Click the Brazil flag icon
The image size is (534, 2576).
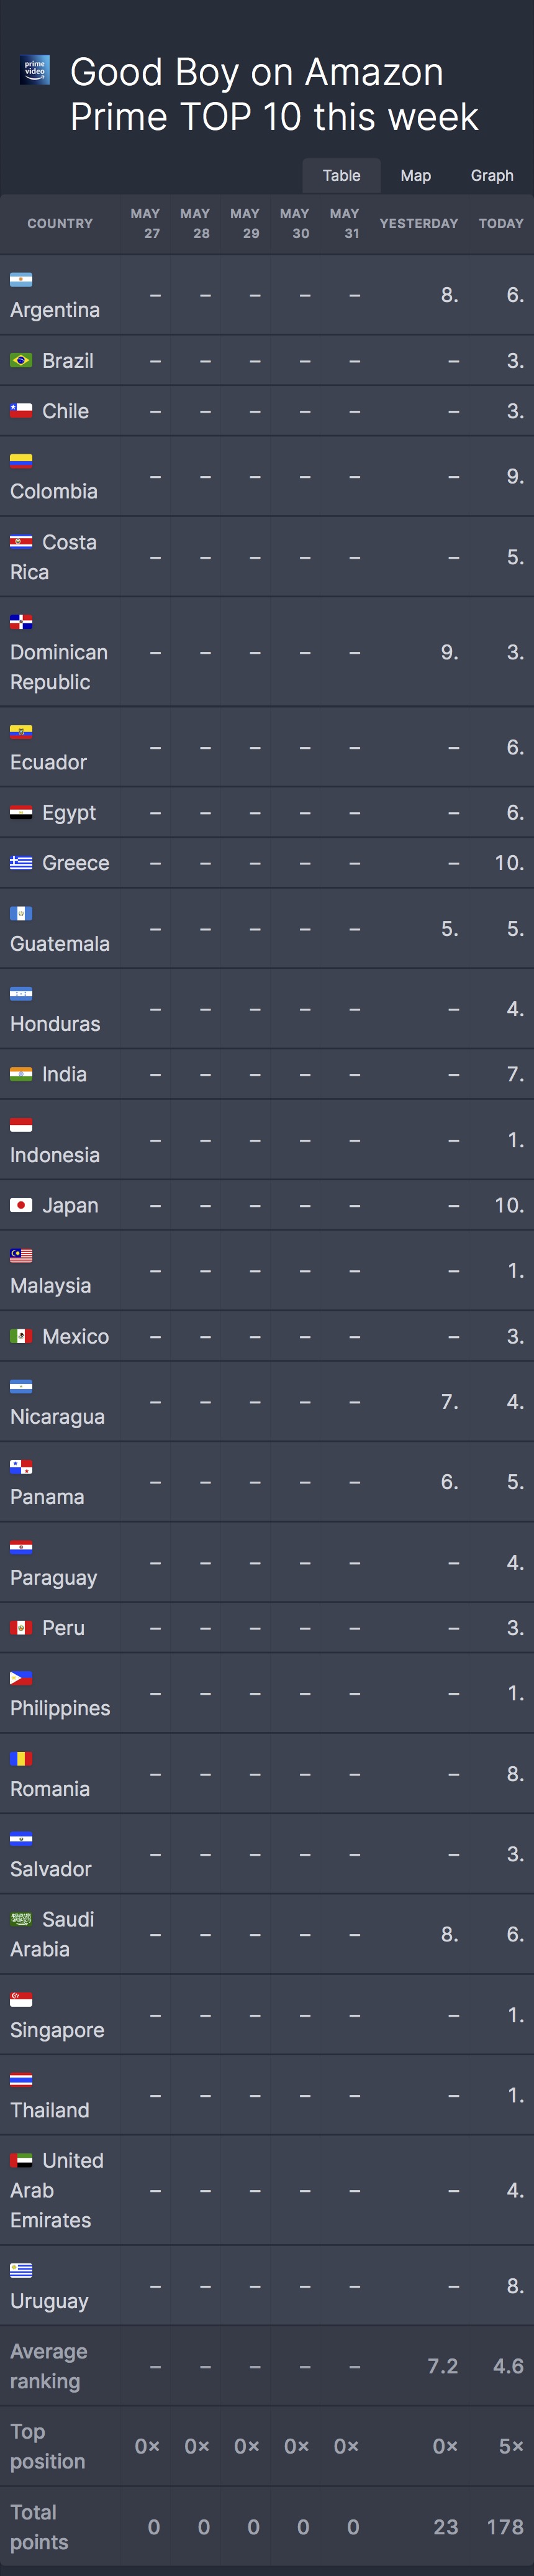(x=21, y=361)
